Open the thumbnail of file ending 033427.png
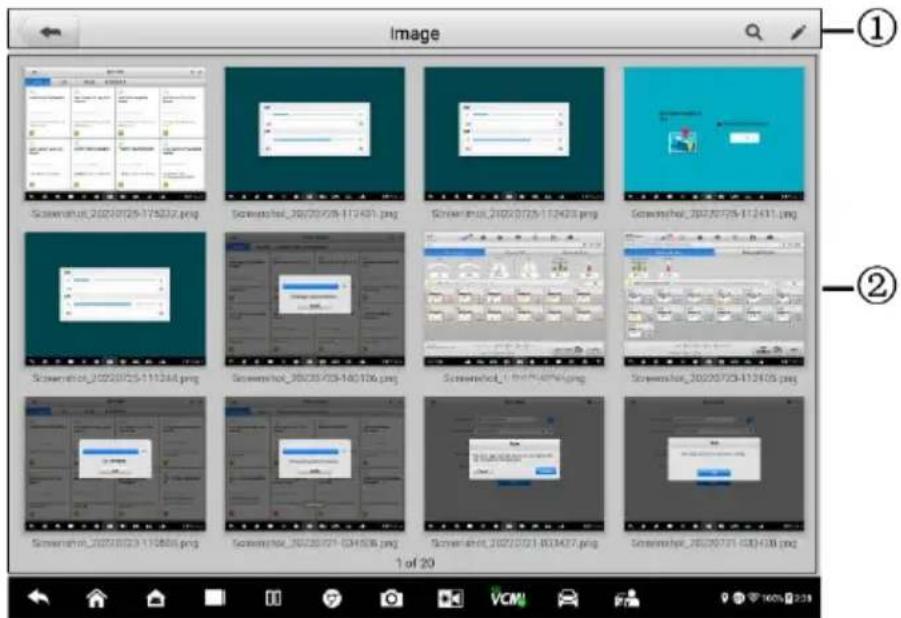The width and height of the screenshot is (901, 618). tap(514, 463)
